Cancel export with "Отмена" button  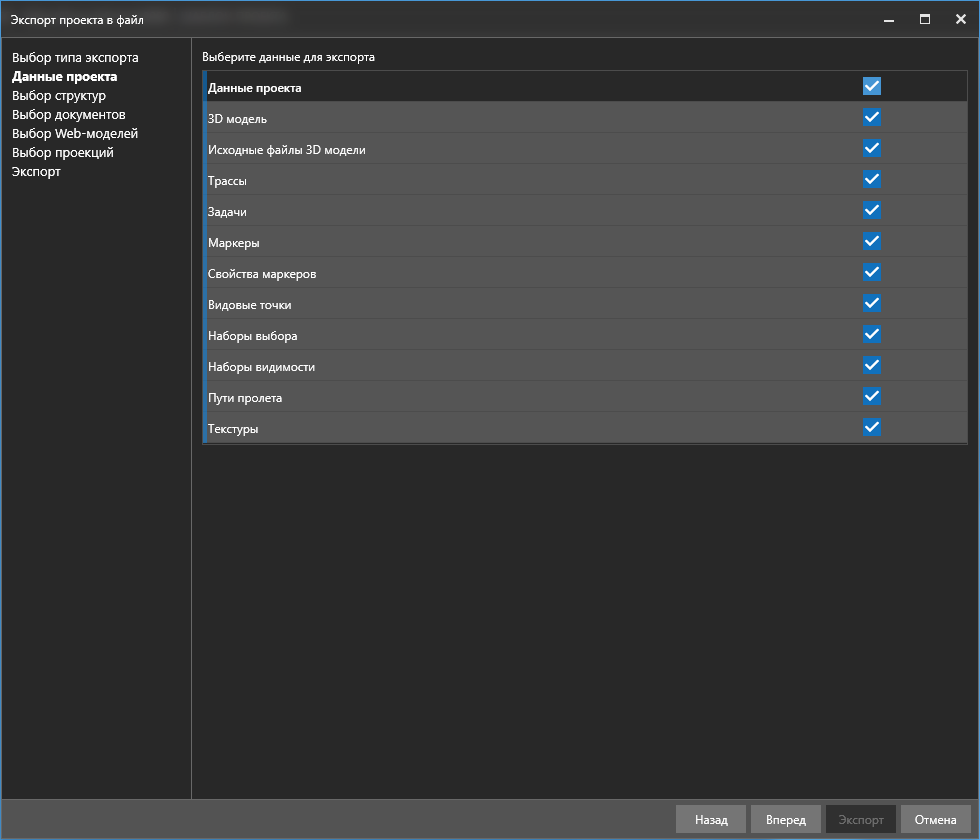[x=935, y=820]
